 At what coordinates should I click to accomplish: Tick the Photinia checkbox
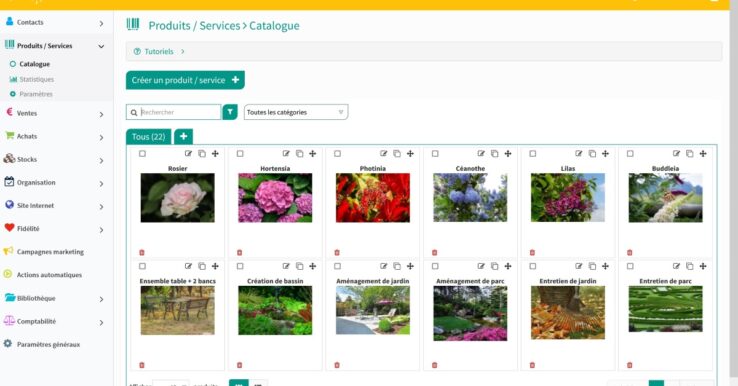point(337,153)
